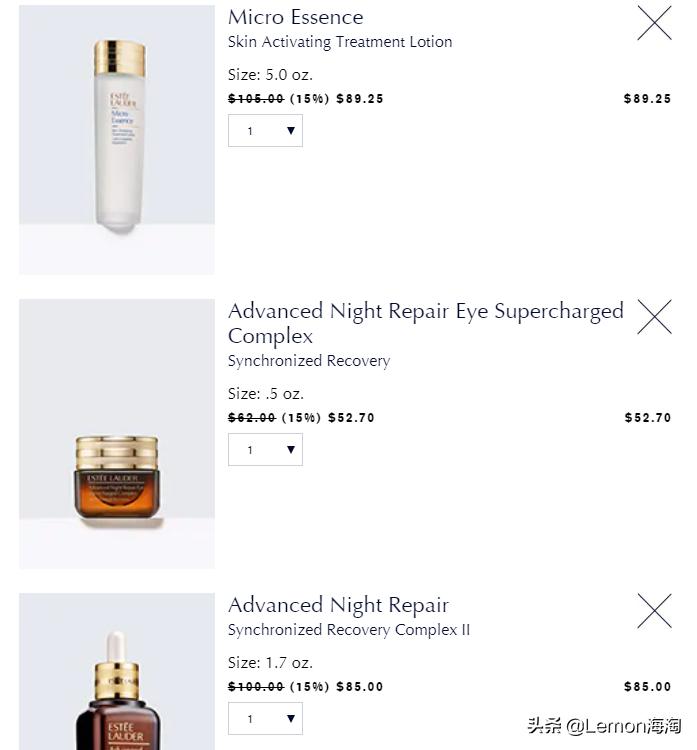Screen dimensions: 697x750
Task: Delete the Synchronized Recovery Complex II item
Action: pos(654,611)
